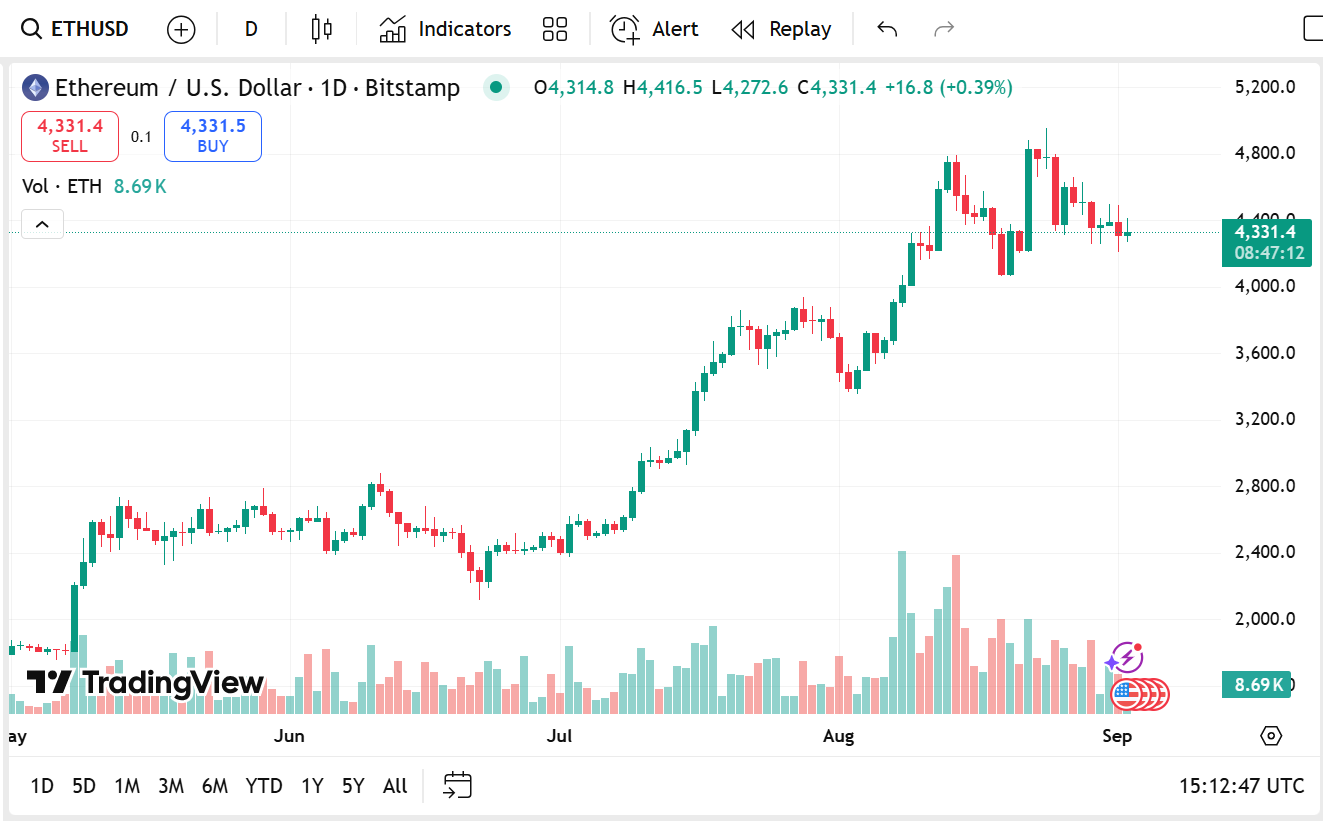This screenshot has height=821, width=1323.
Task: Open the timezone selector showing UTC time
Action: pos(1240,786)
